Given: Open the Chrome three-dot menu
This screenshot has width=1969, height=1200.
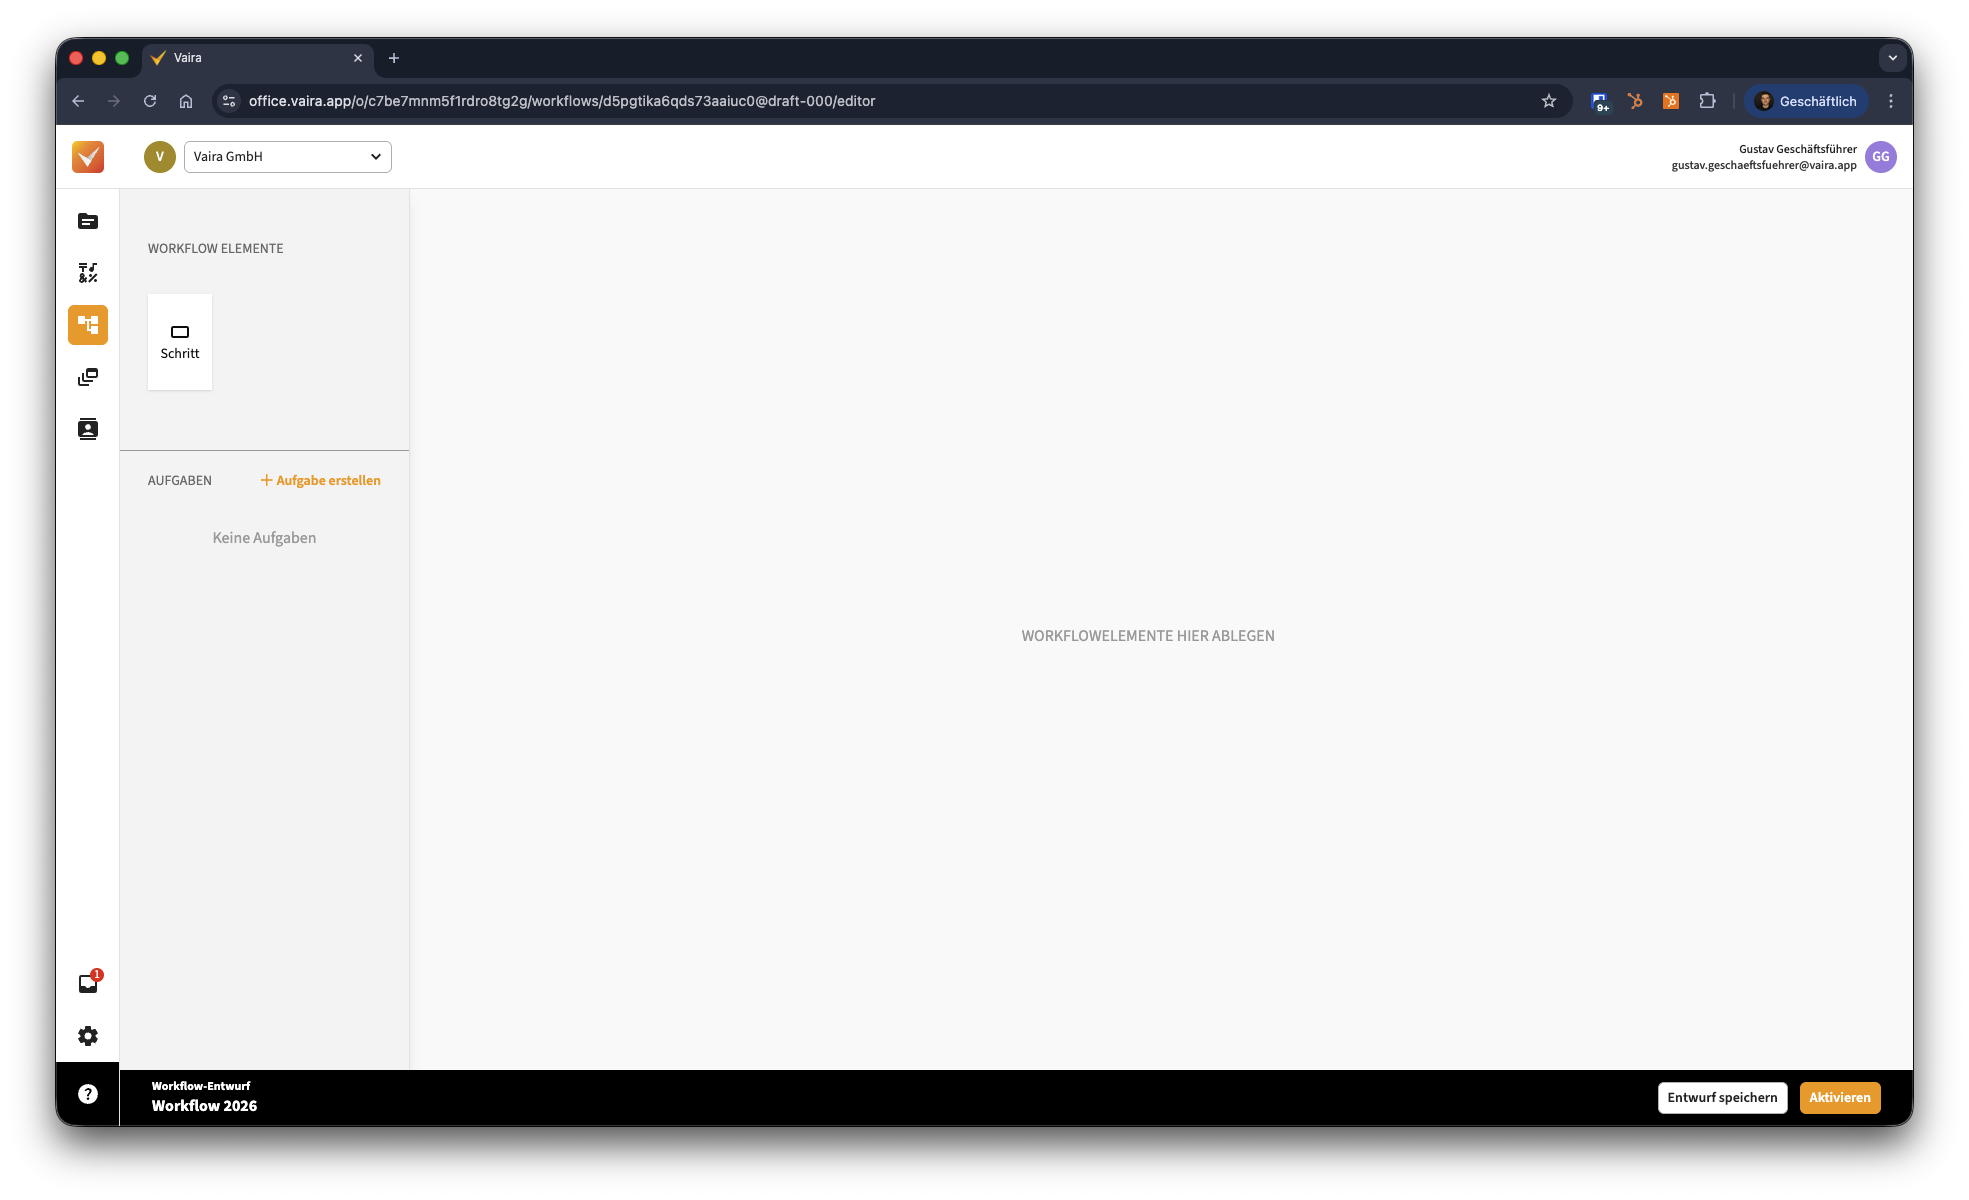Looking at the screenshot, I should point(1890,101).
